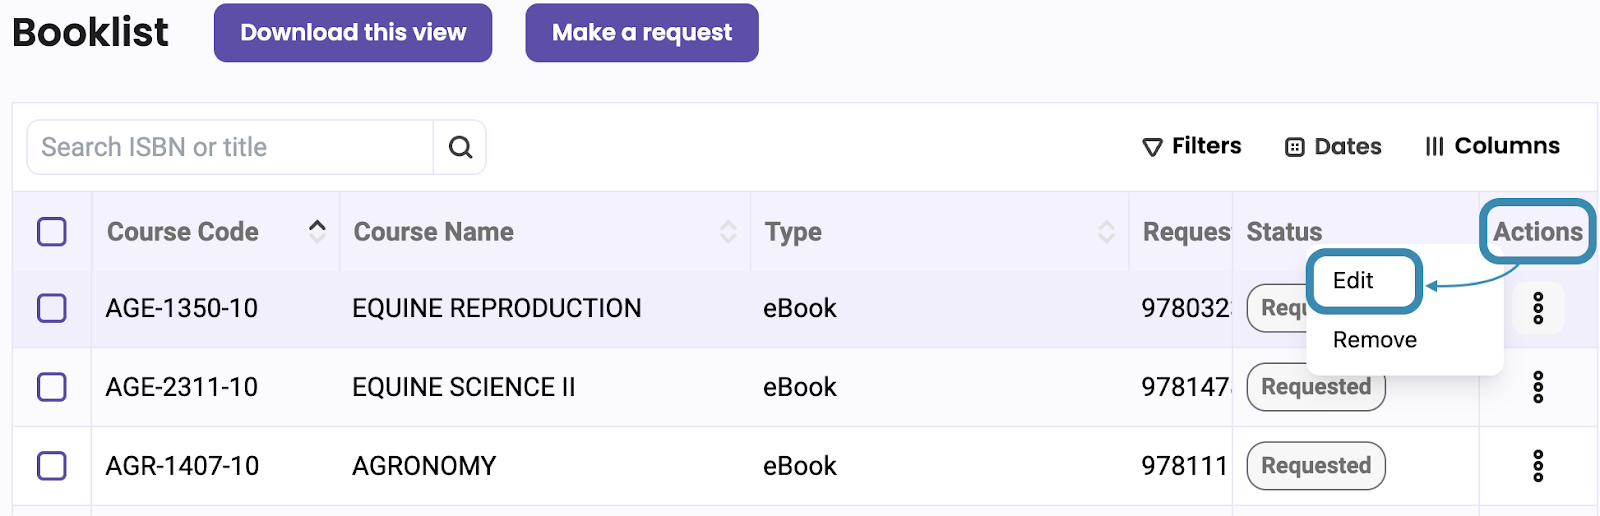1600x516 pixels.
Task: Select the AGR-1407-10 row checkbox
Action: click(x=52, y=466)
